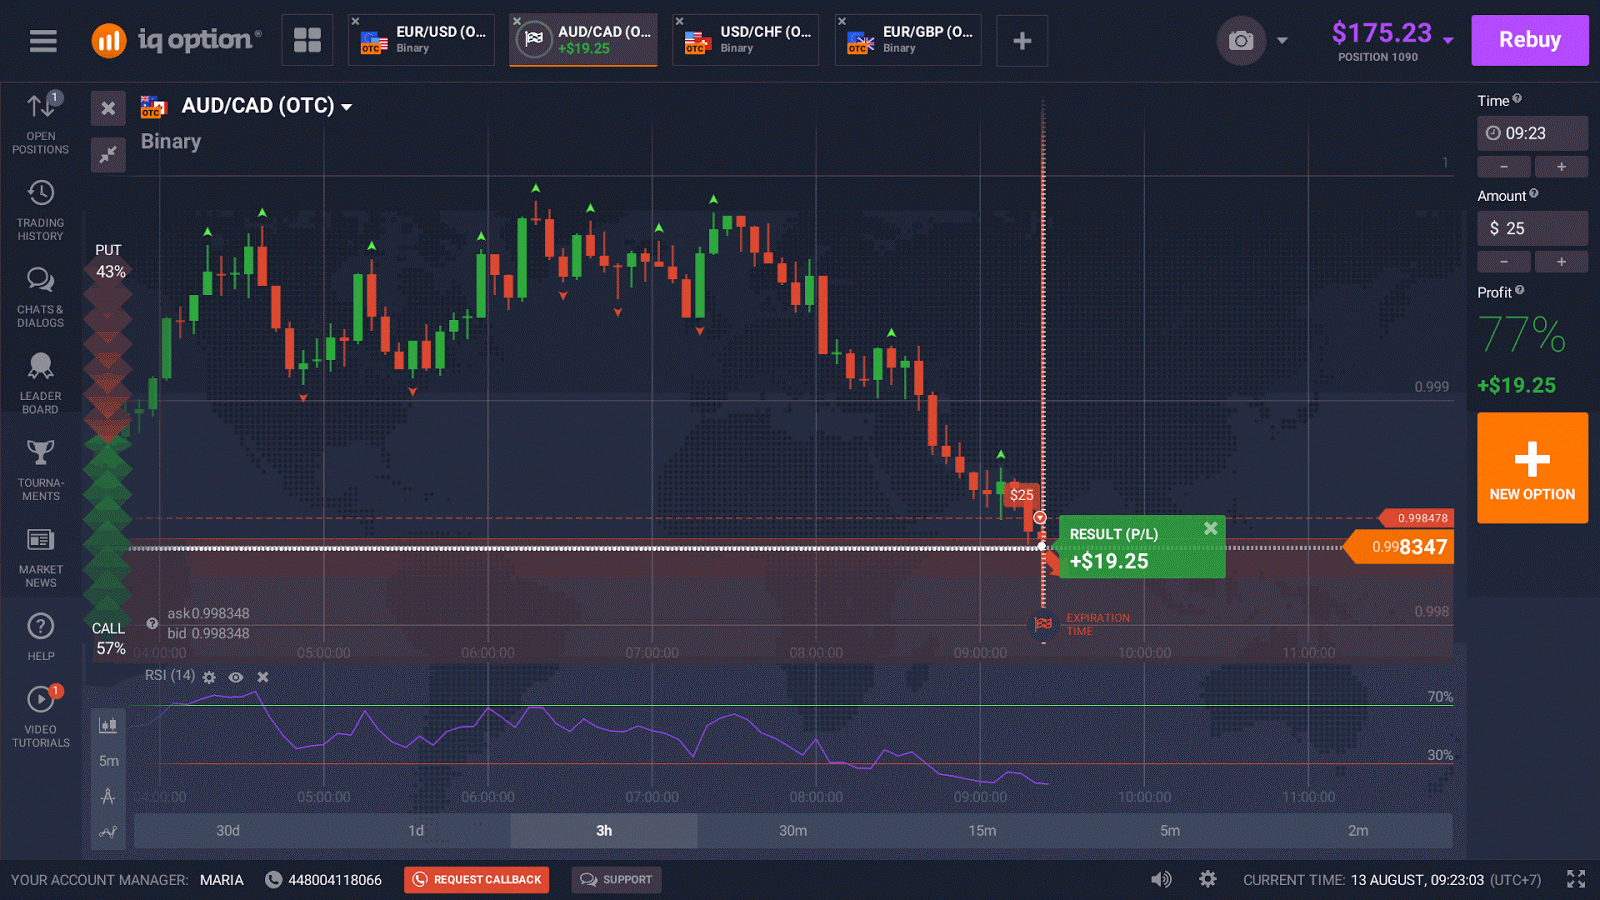
Task: Click the $25 position marker on chart
Action: [x=1021, y=495]
